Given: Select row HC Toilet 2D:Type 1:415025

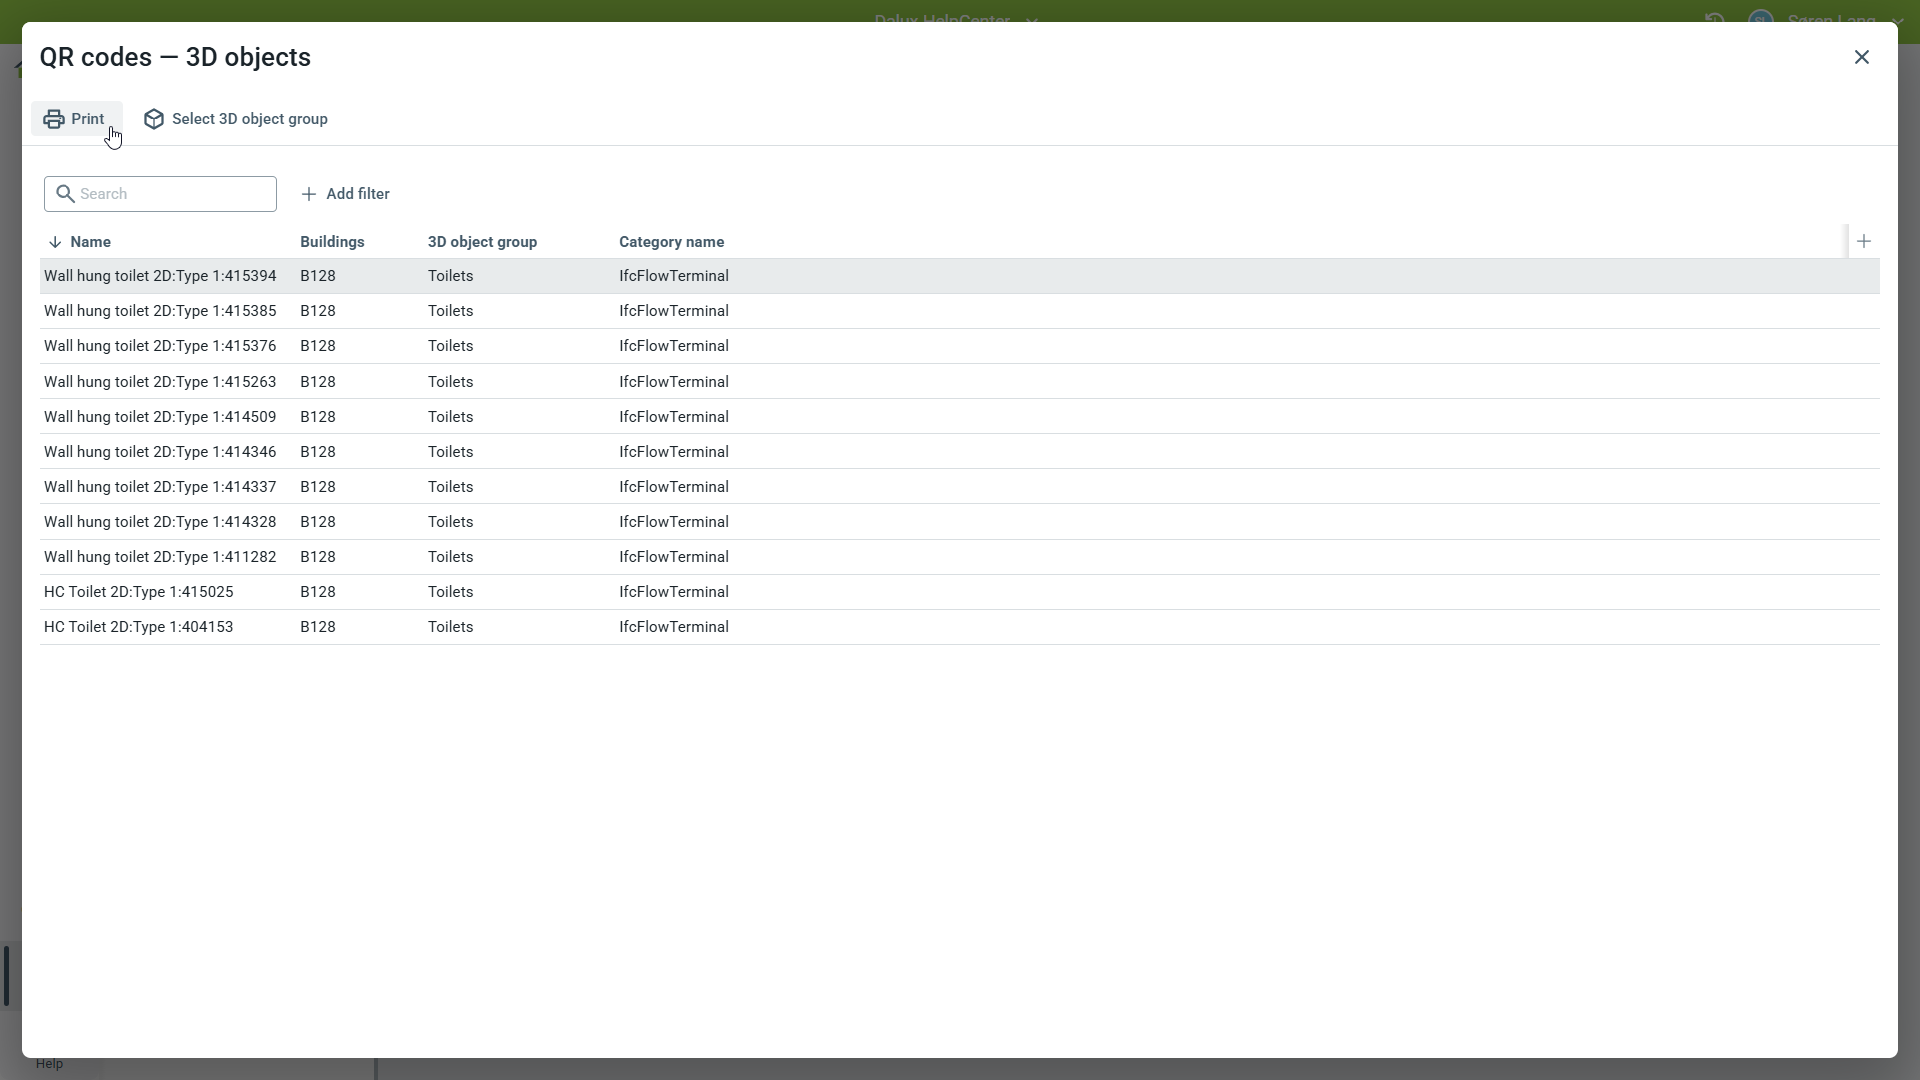Looking at the screenshot, I should point(139,592).
